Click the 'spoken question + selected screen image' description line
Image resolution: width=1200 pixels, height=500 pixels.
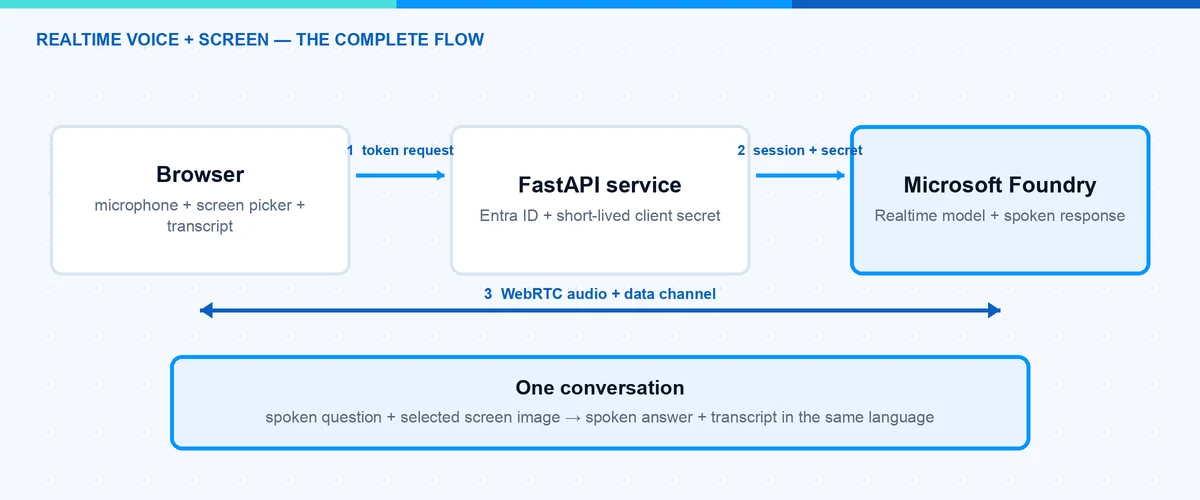pyautogui.click(x=600, y=417)
